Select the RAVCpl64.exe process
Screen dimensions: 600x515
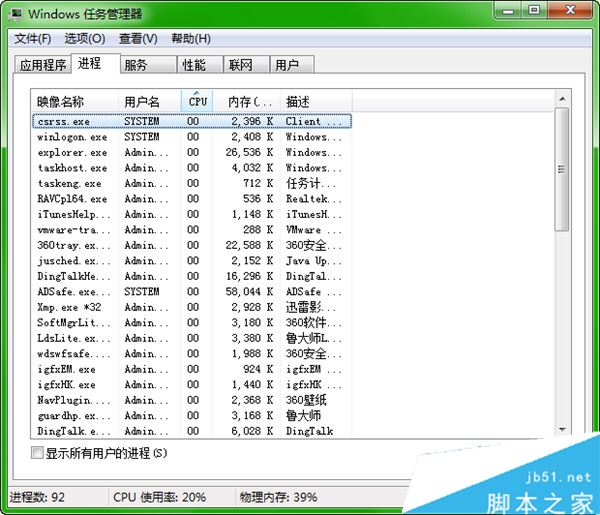tap(192, 199)
